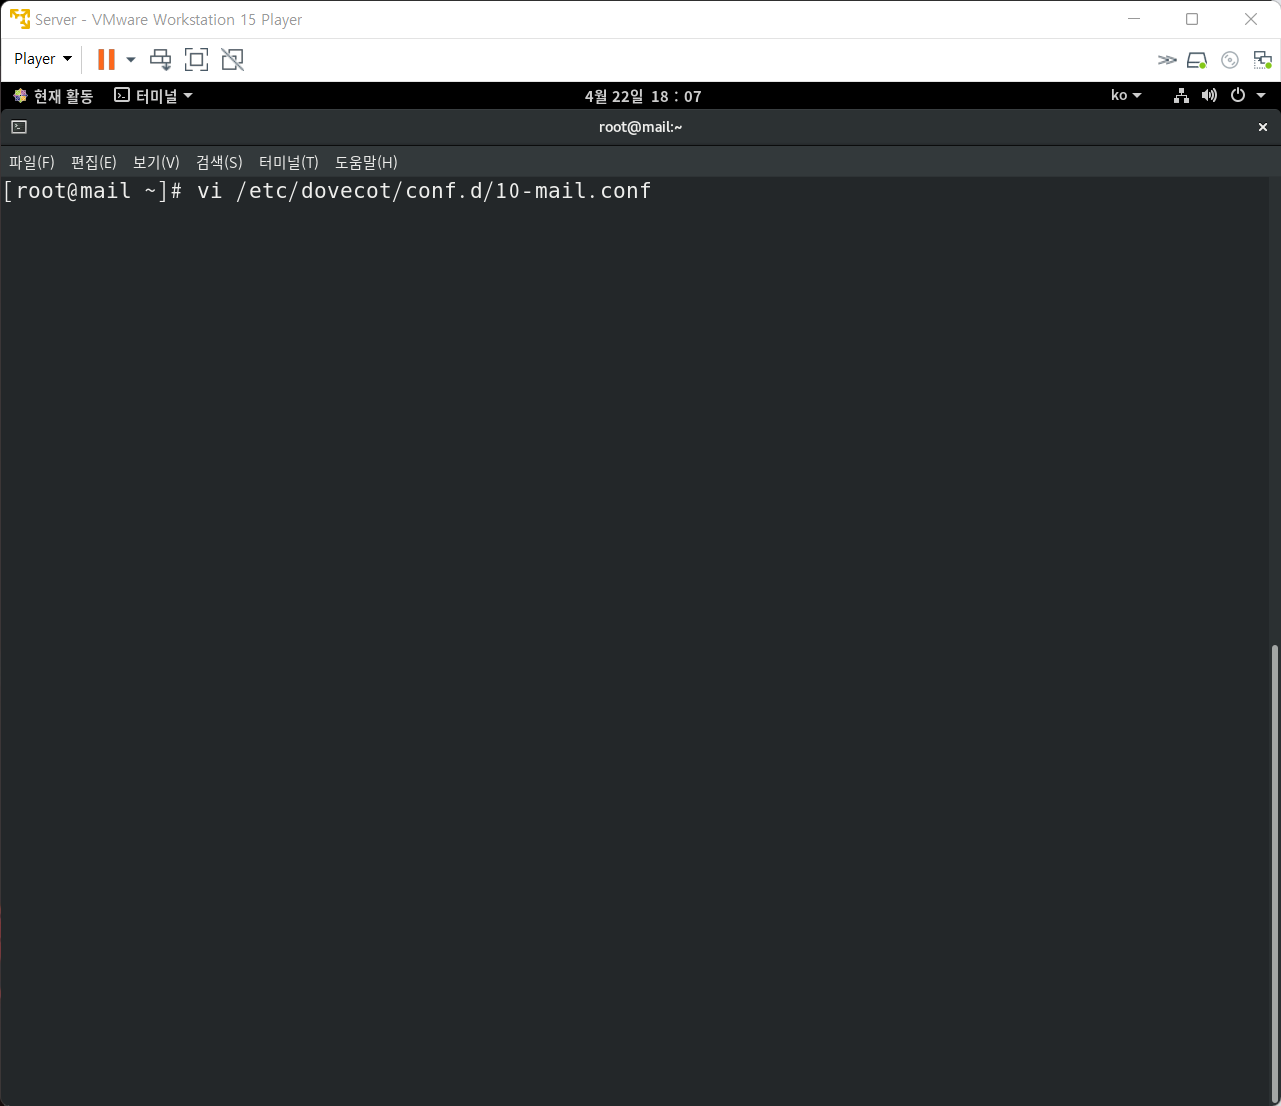The width and height of the screenshot is (1281, 1106).
Task: Maximize the VMware Player window
Action: pos(1192,19)
